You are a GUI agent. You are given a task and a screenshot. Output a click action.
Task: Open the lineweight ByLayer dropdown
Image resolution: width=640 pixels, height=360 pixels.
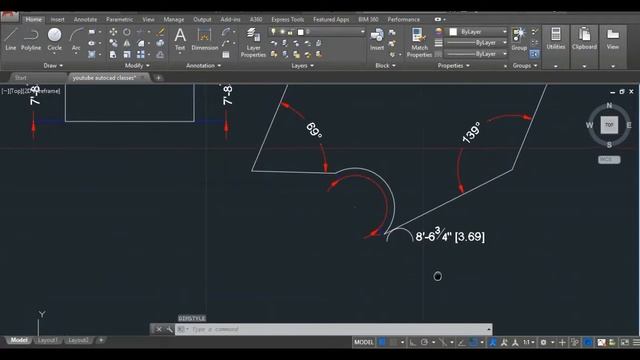pos(476,42)
